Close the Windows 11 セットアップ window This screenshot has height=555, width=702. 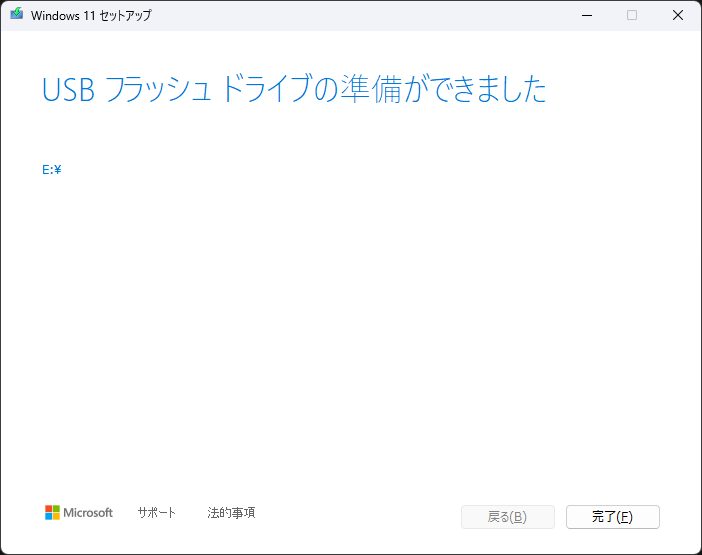click(x=678, y=15)
